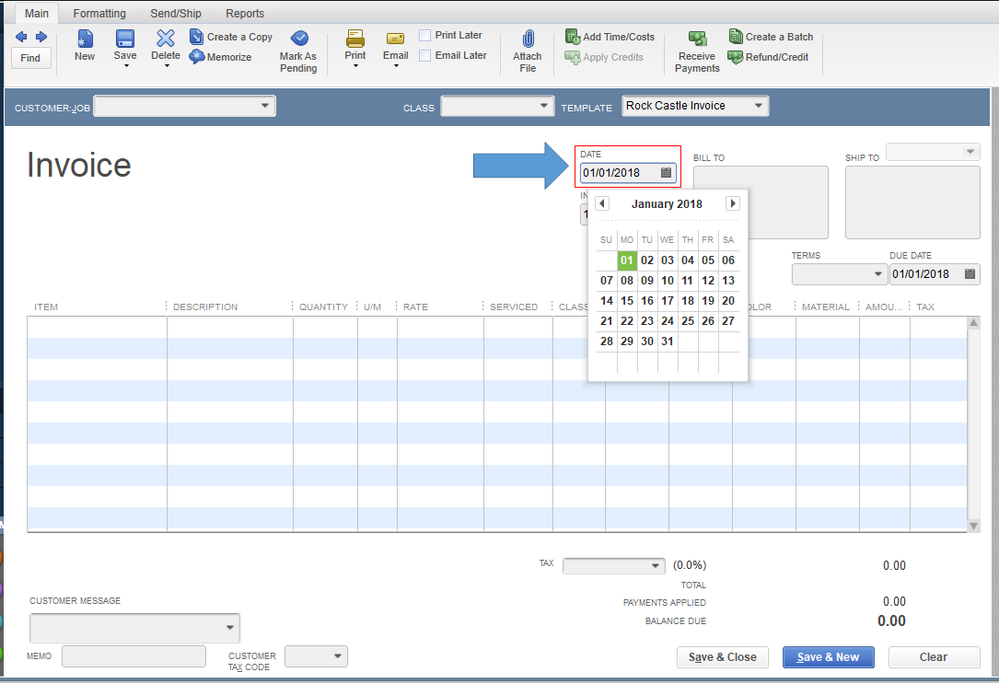
Task: Click Add Time/Costs icon
Action: point(572,36)
